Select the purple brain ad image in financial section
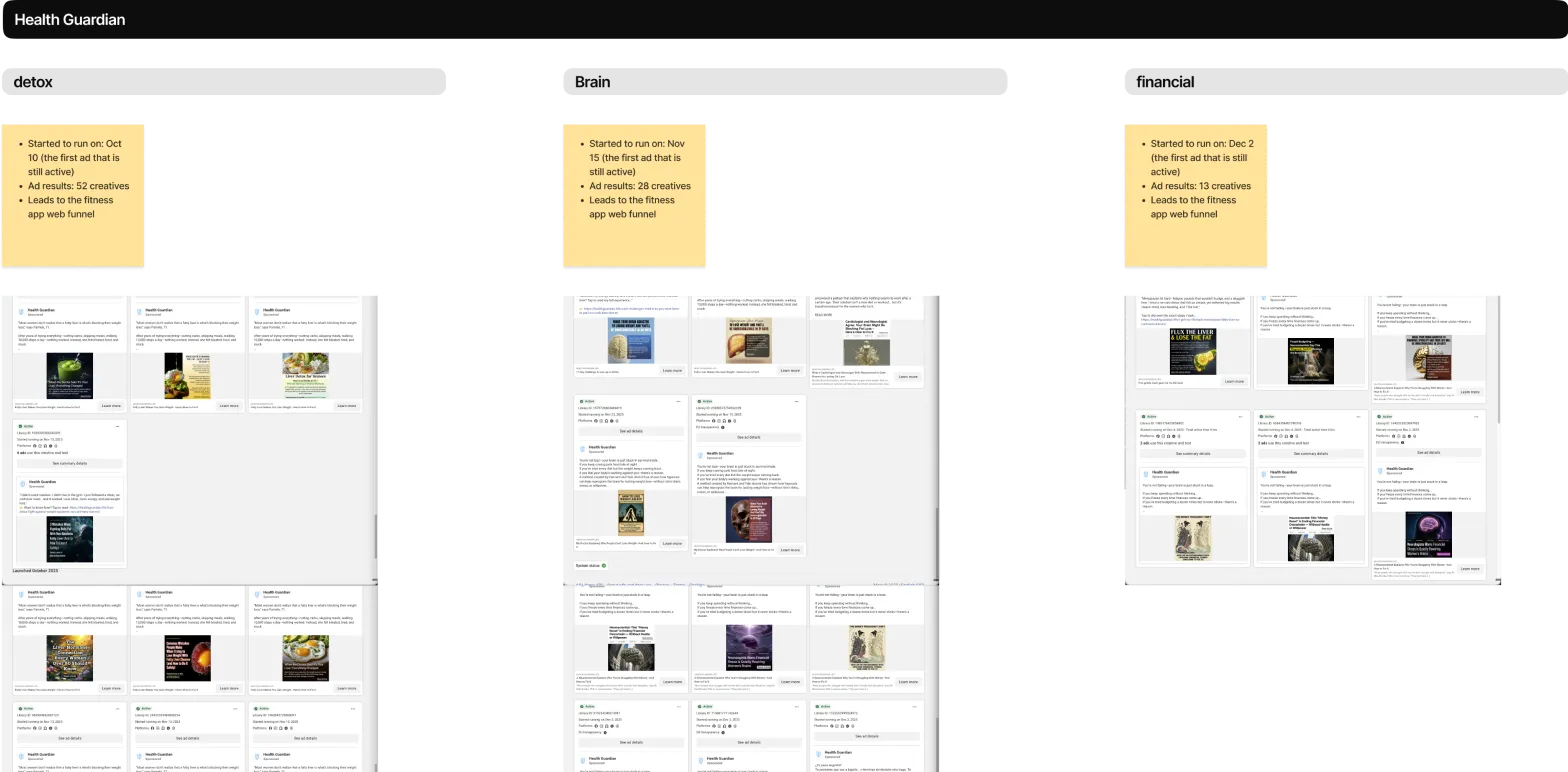The width and height of the screenshot is (1568, 772). coord(1428,535)
